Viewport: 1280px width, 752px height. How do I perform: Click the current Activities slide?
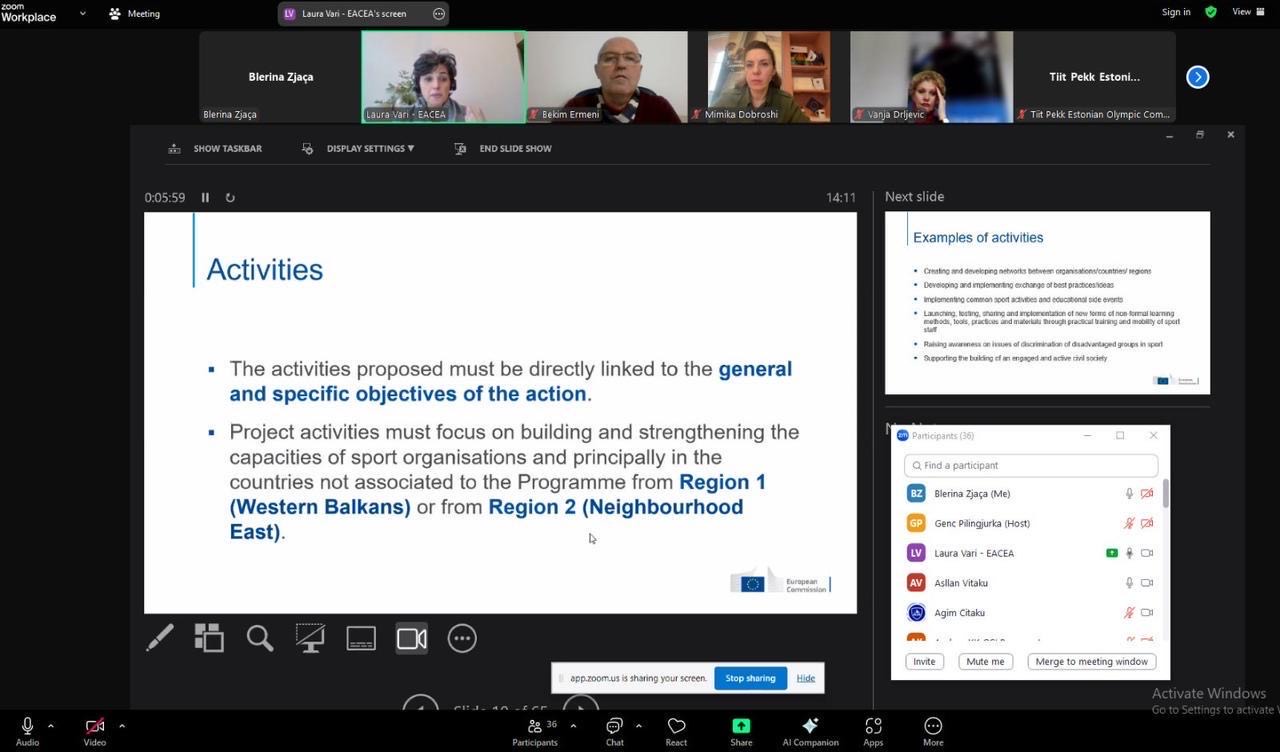[500, 412]
